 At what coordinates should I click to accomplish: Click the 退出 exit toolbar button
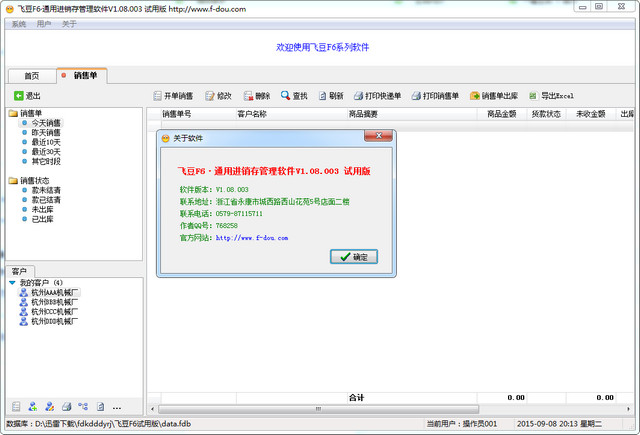point(27,96)
